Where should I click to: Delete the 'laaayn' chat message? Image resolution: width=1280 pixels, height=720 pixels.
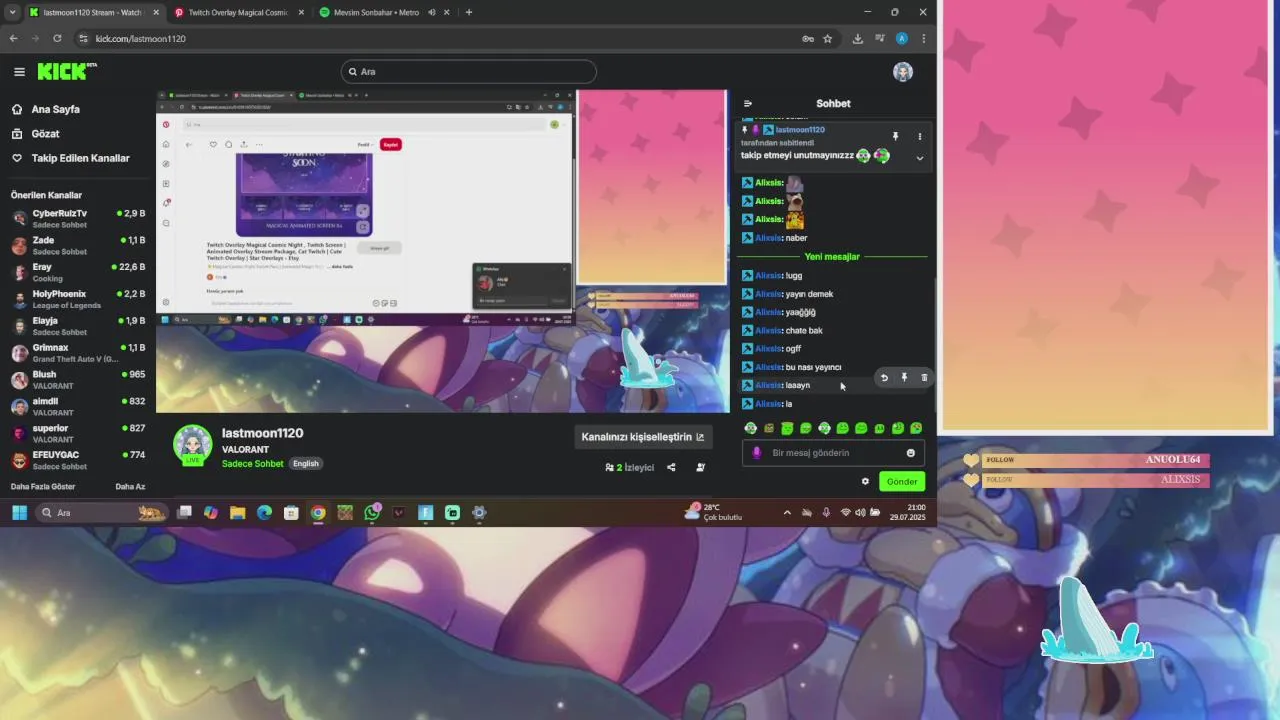click(x=924, y=378)
